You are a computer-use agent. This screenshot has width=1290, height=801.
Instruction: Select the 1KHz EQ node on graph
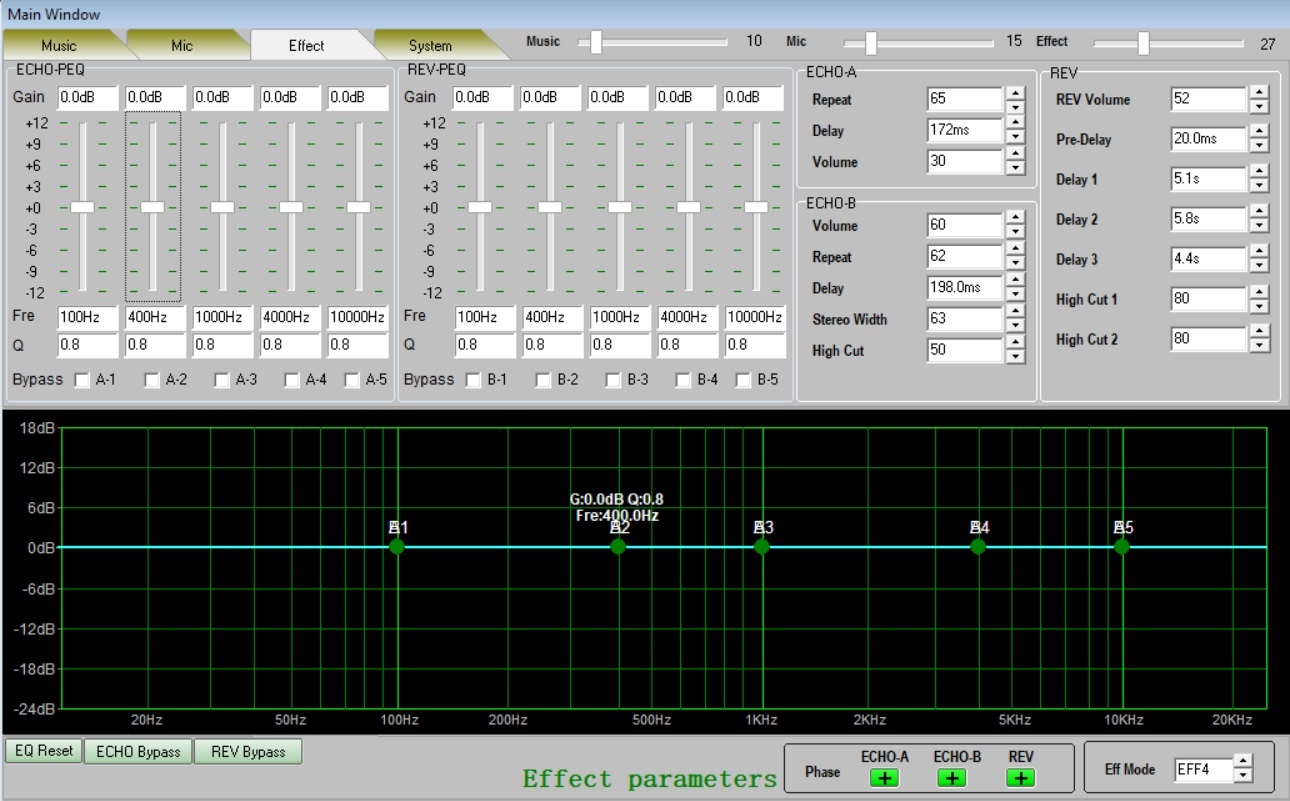(762, 546)
